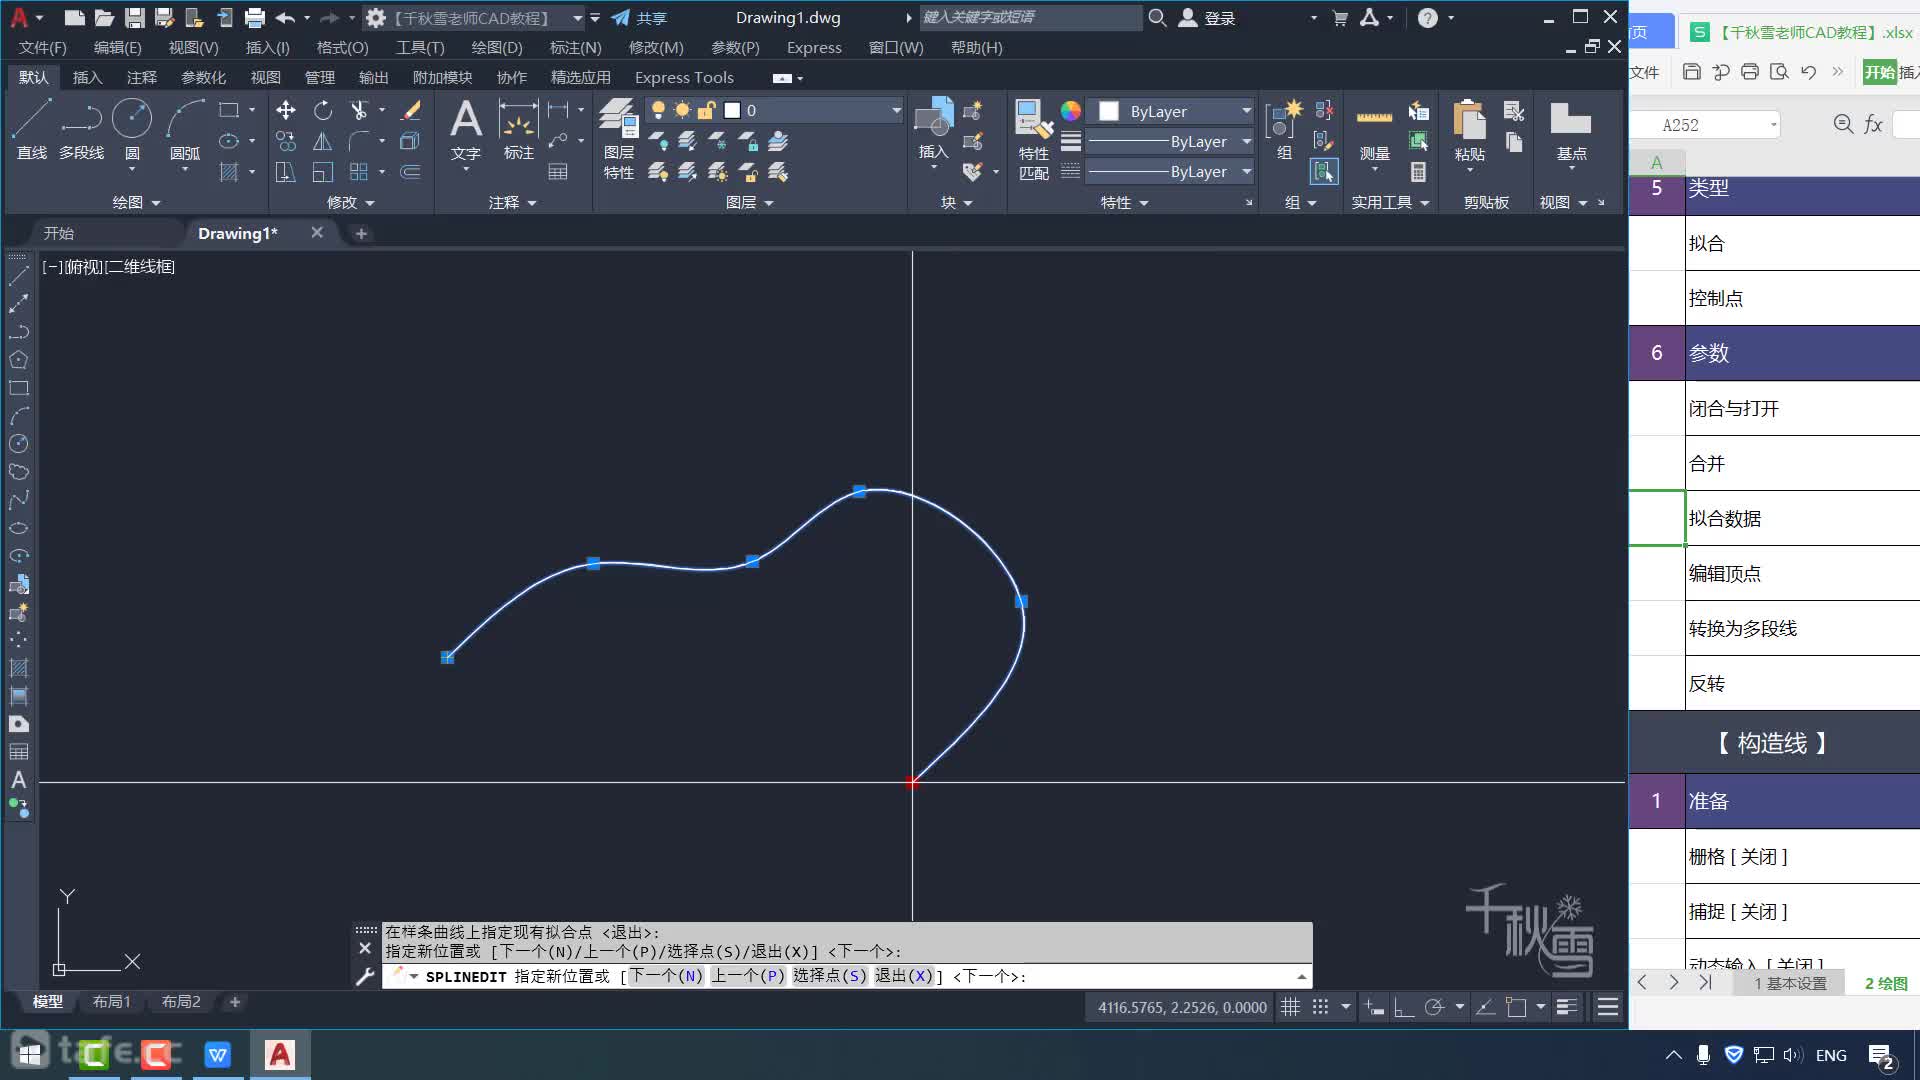
Task: Click the Save icon in quick access toolbar
Action: coord(134,17)
